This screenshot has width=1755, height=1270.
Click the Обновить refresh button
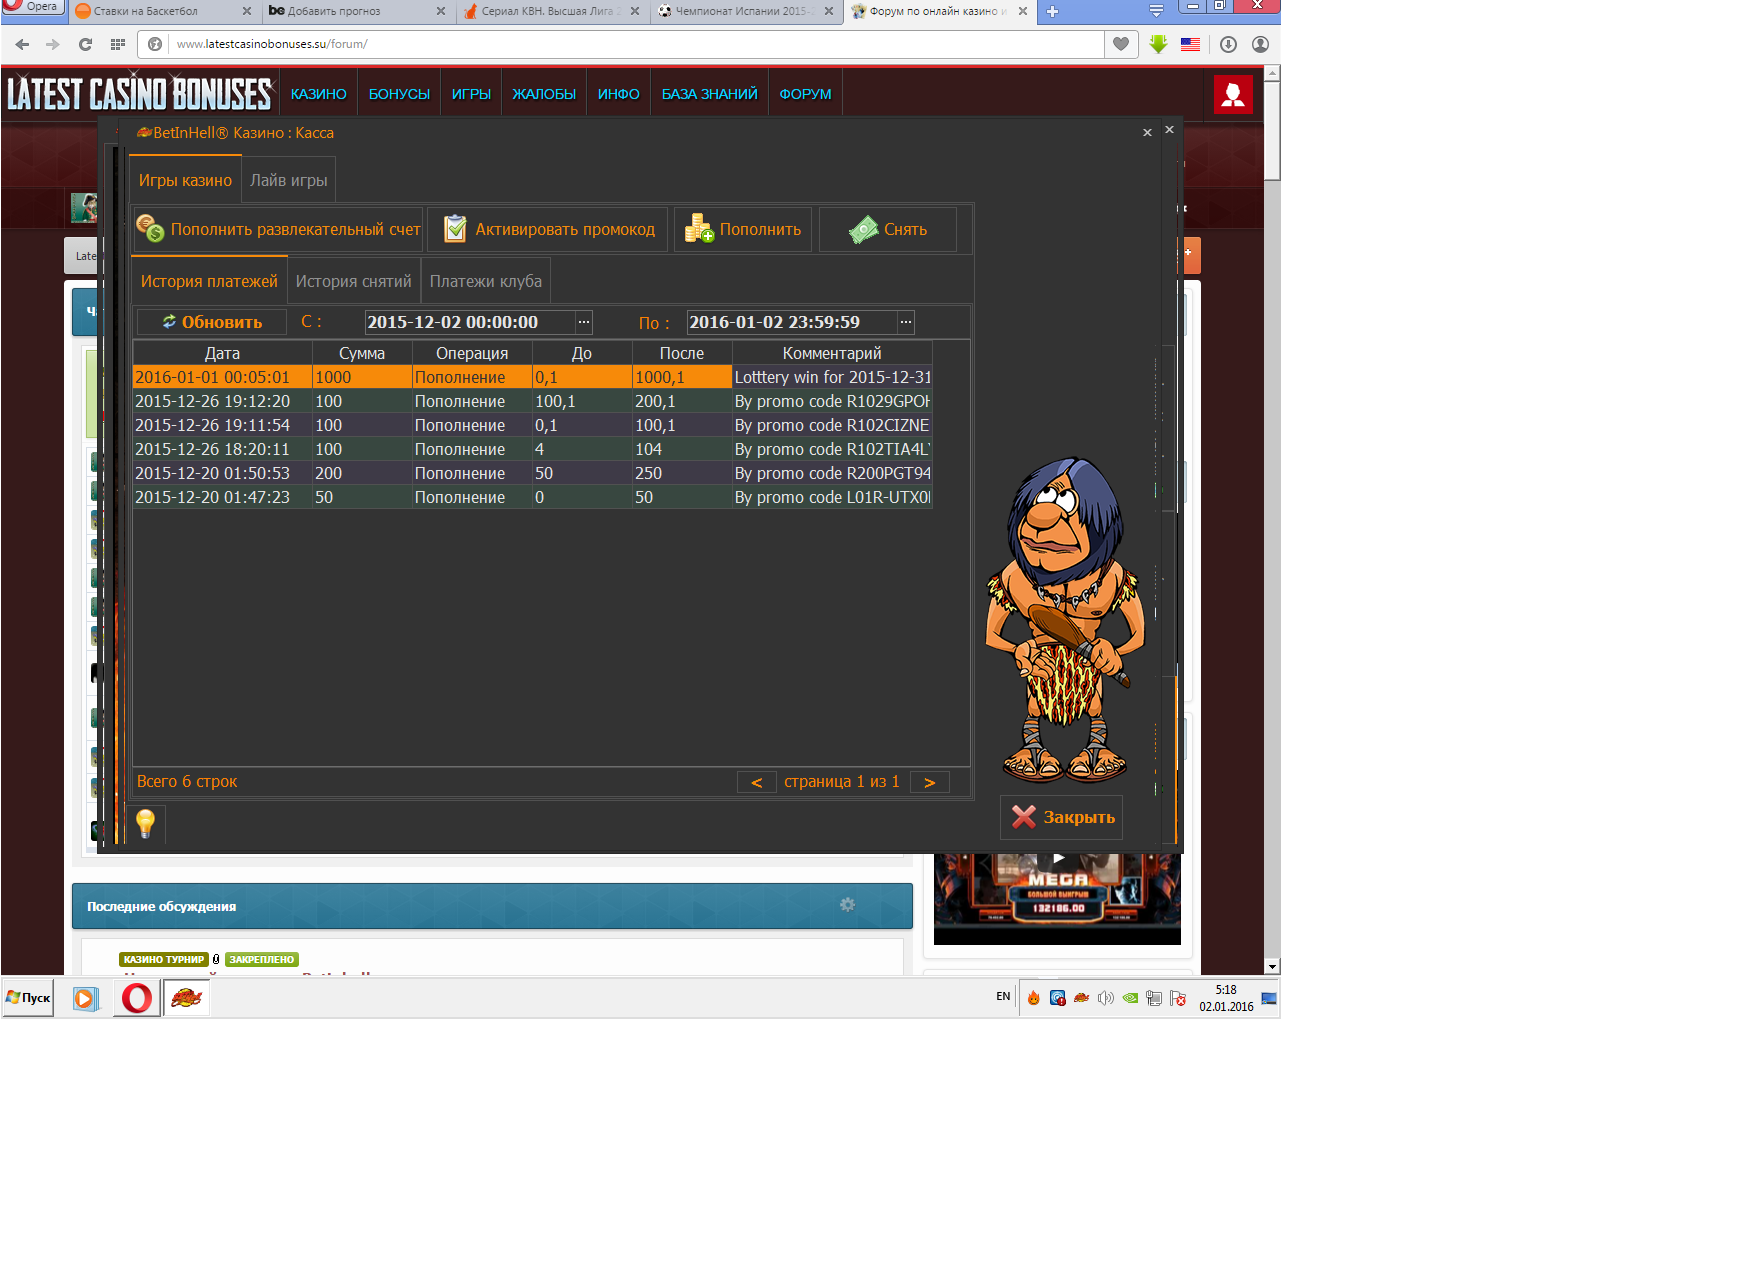click(x=212, y=322)
